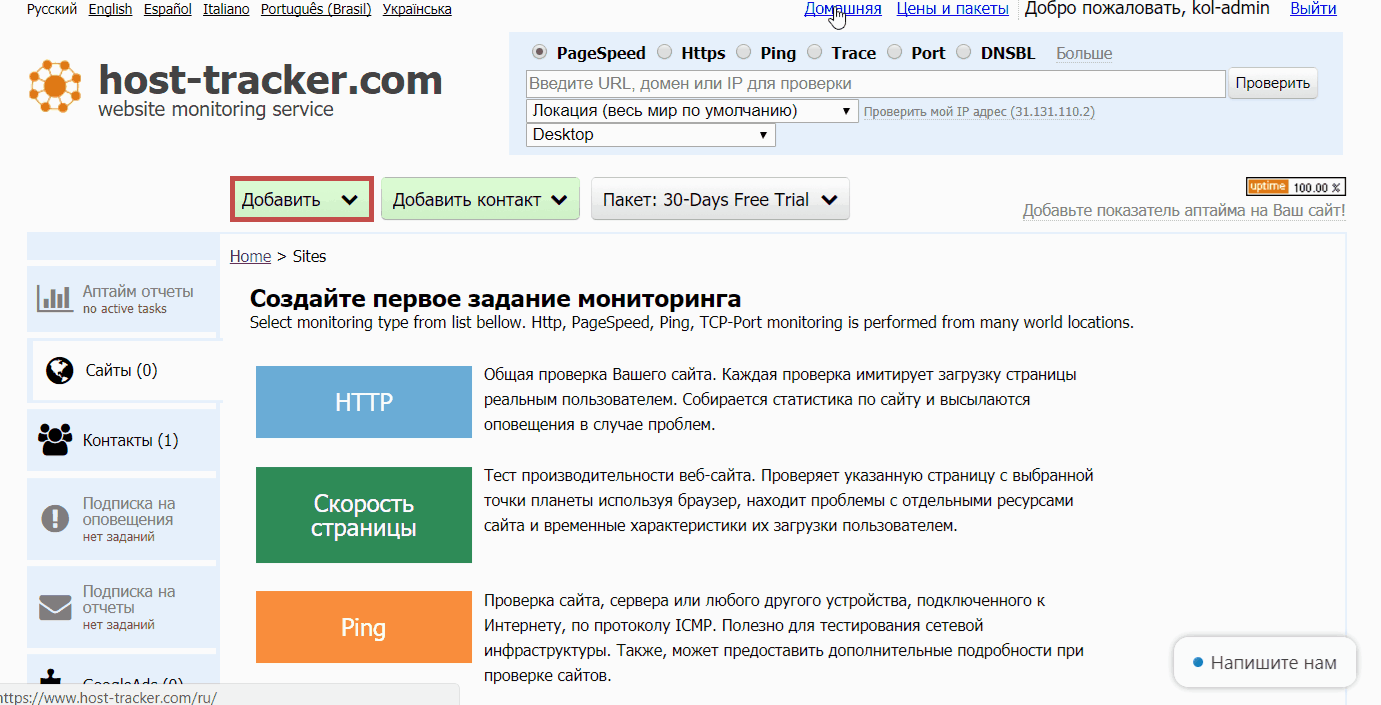Click the URL input field

875,83
